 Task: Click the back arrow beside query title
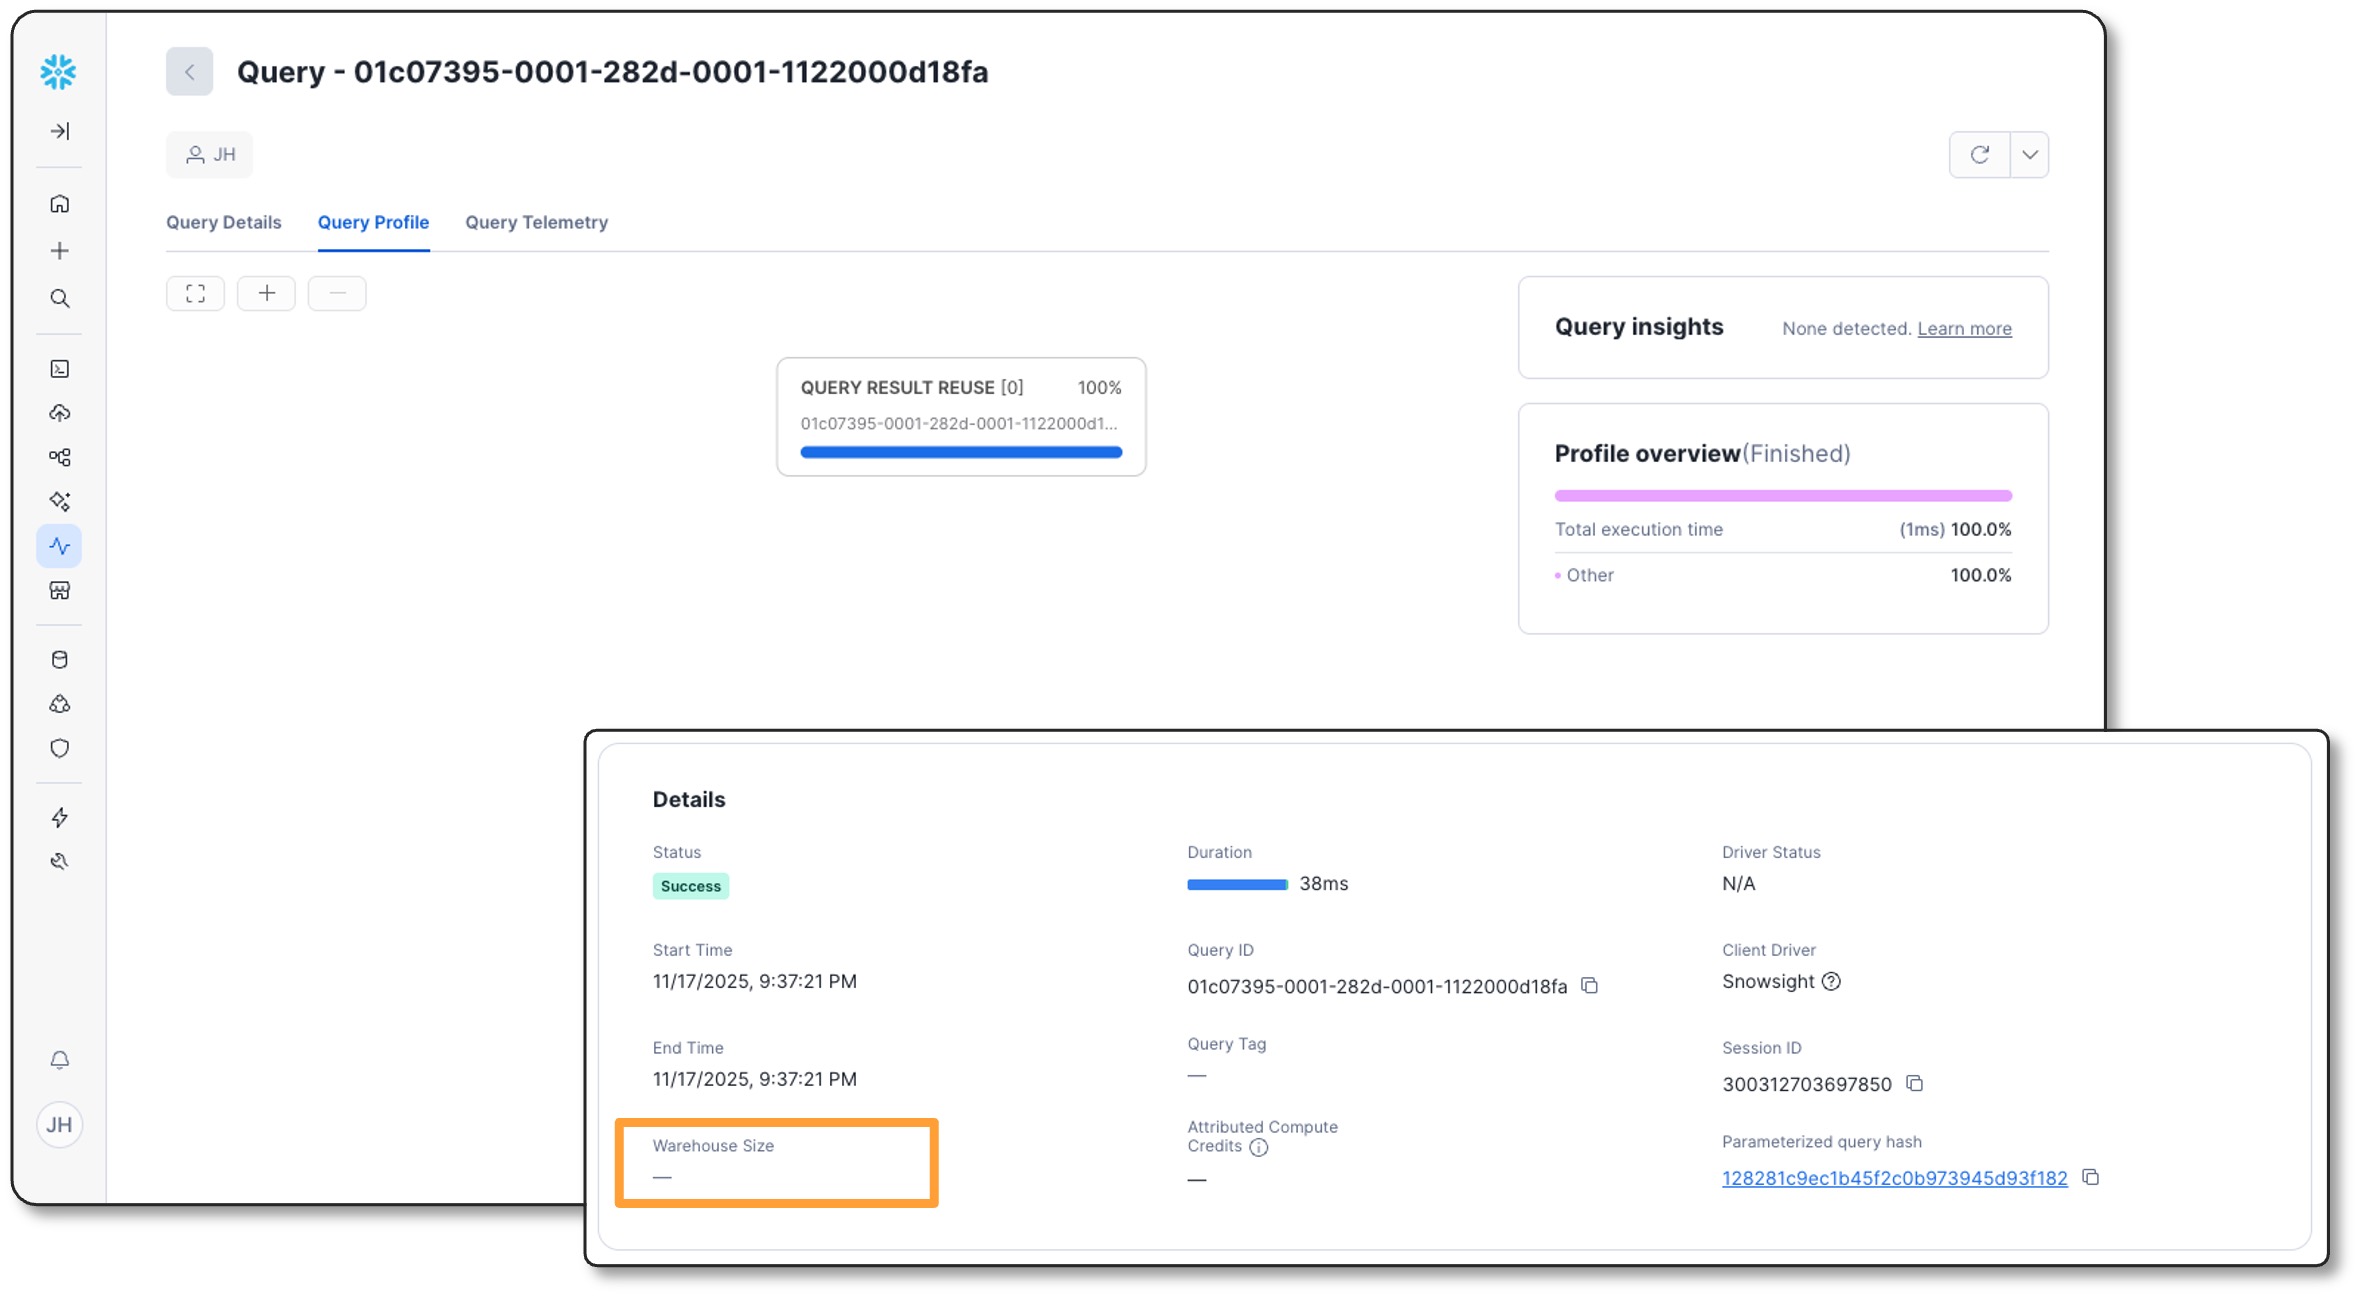pos(189,72)
